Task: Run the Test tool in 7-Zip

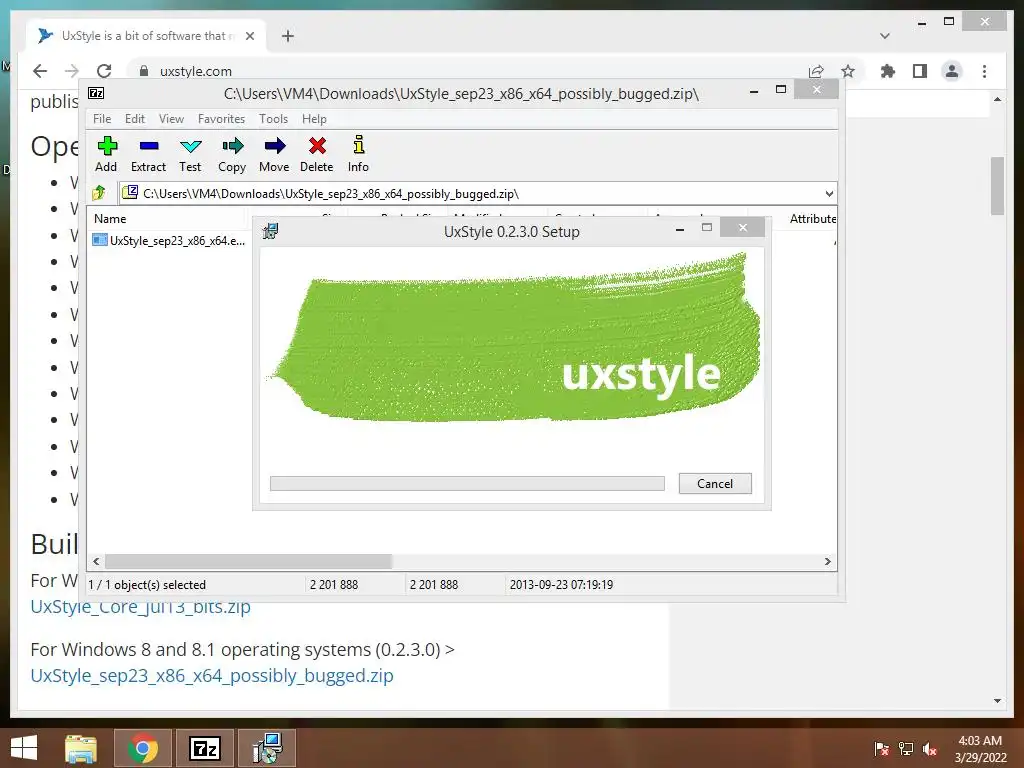Action: pos(190,154)
